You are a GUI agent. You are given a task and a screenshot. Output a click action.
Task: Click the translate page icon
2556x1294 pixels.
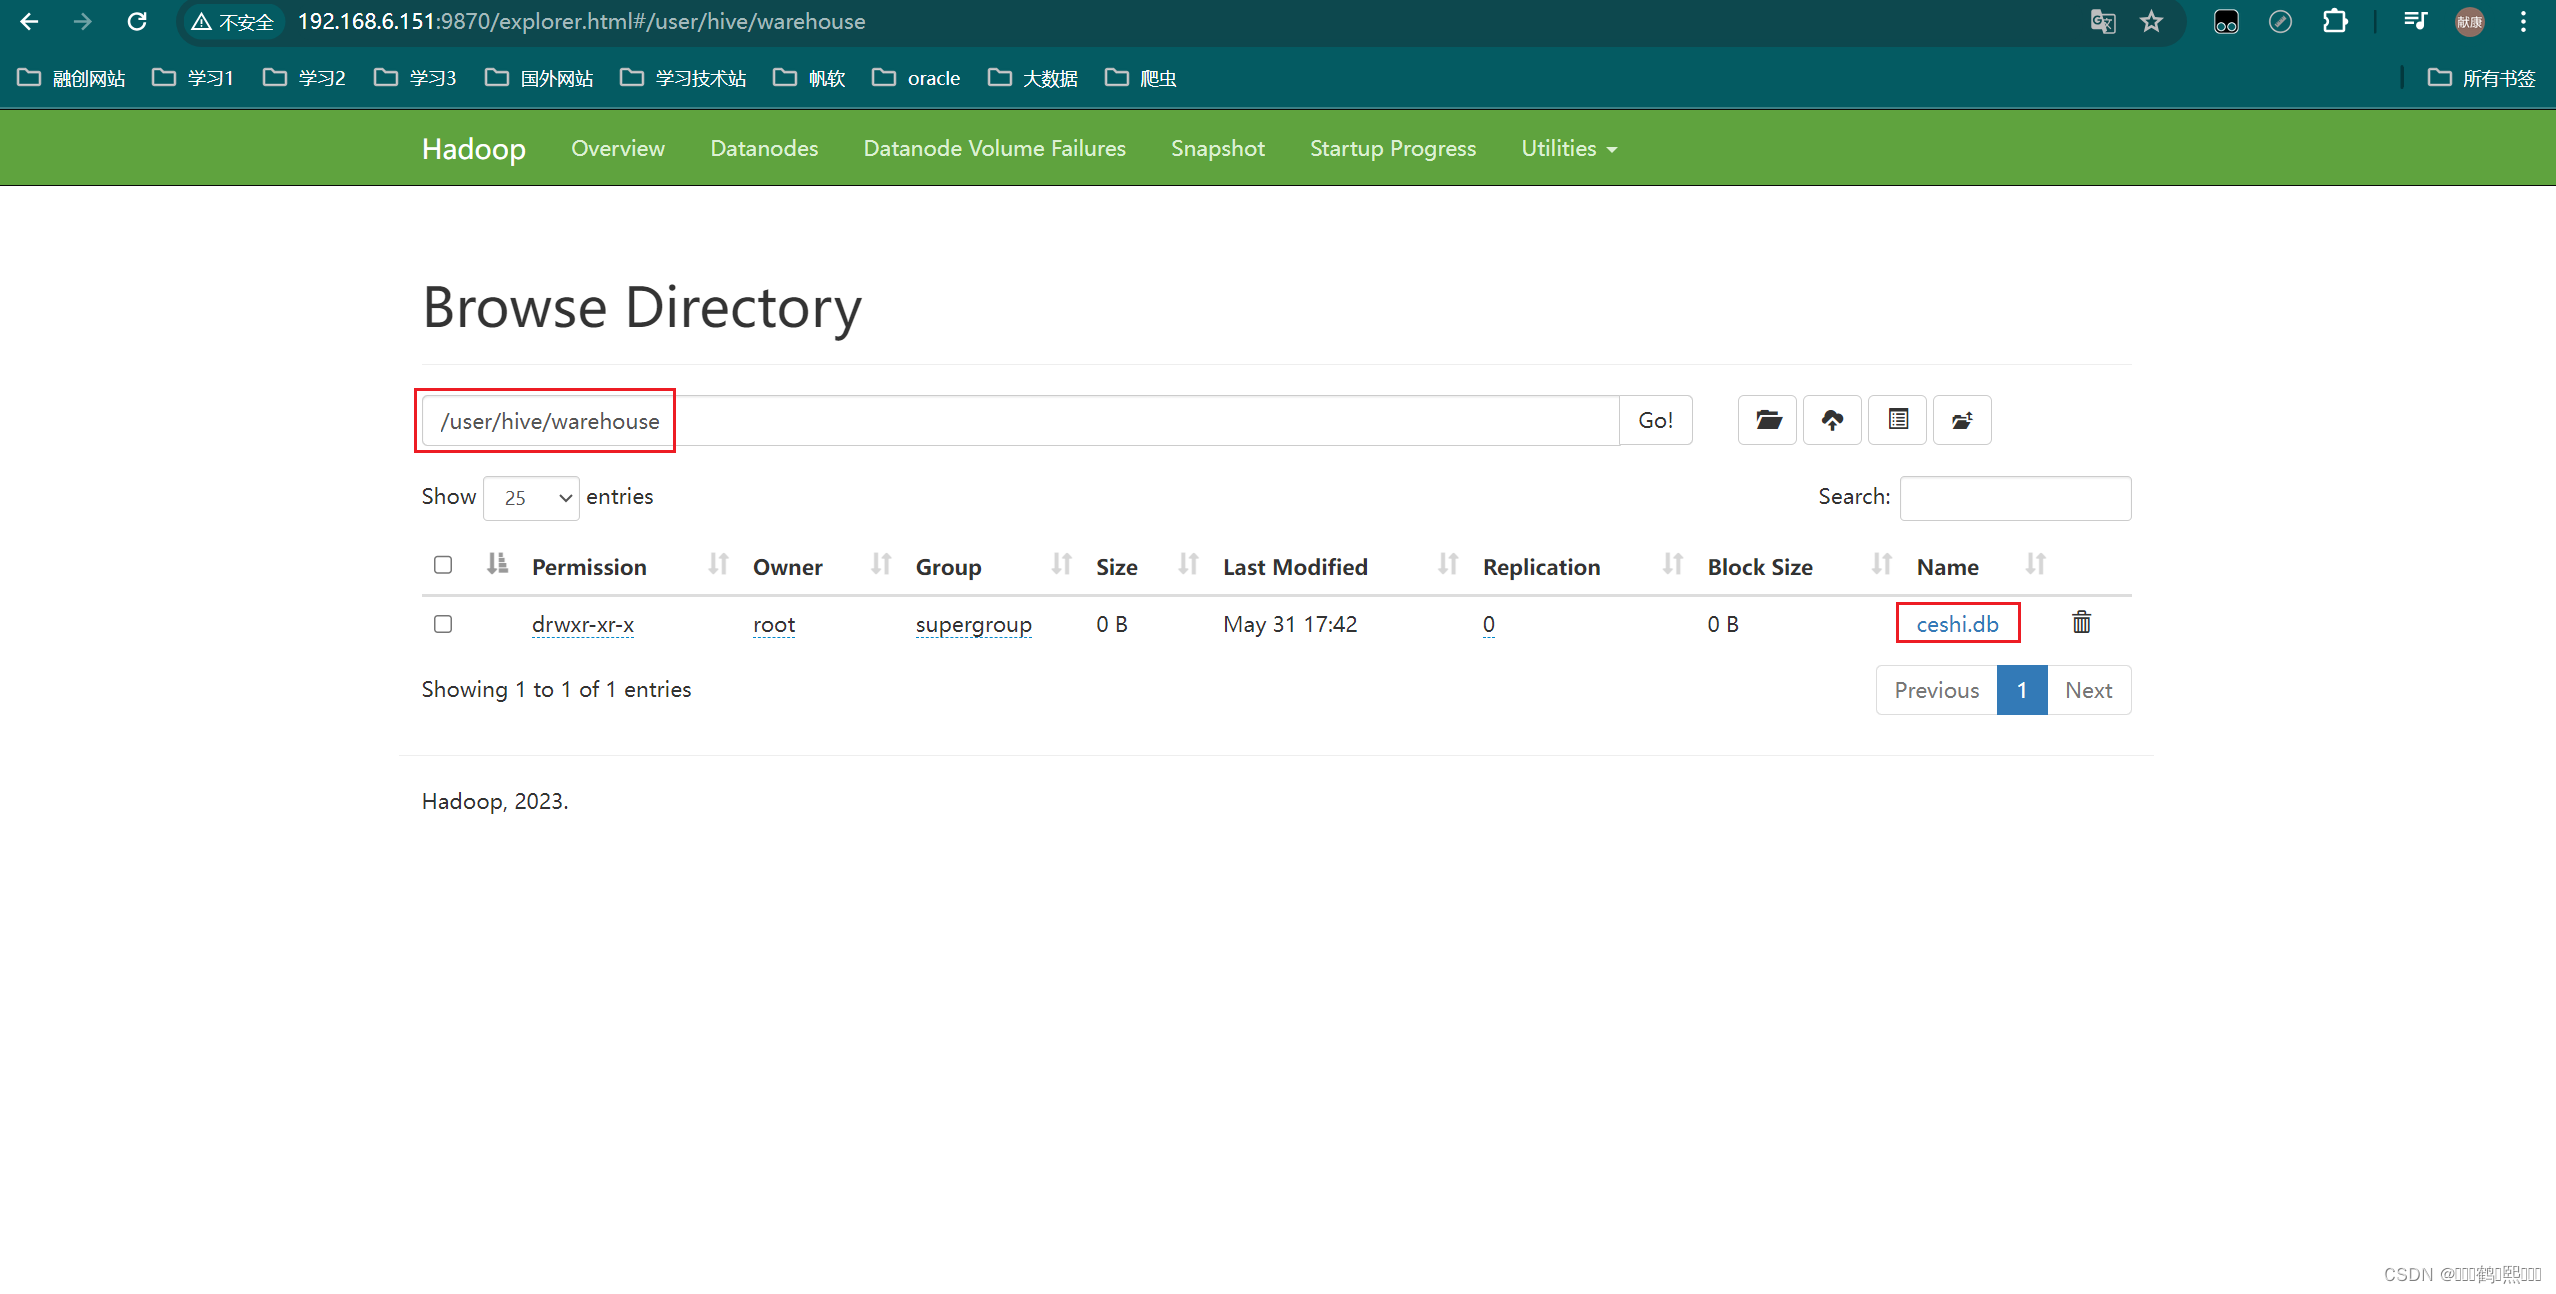2102,22
